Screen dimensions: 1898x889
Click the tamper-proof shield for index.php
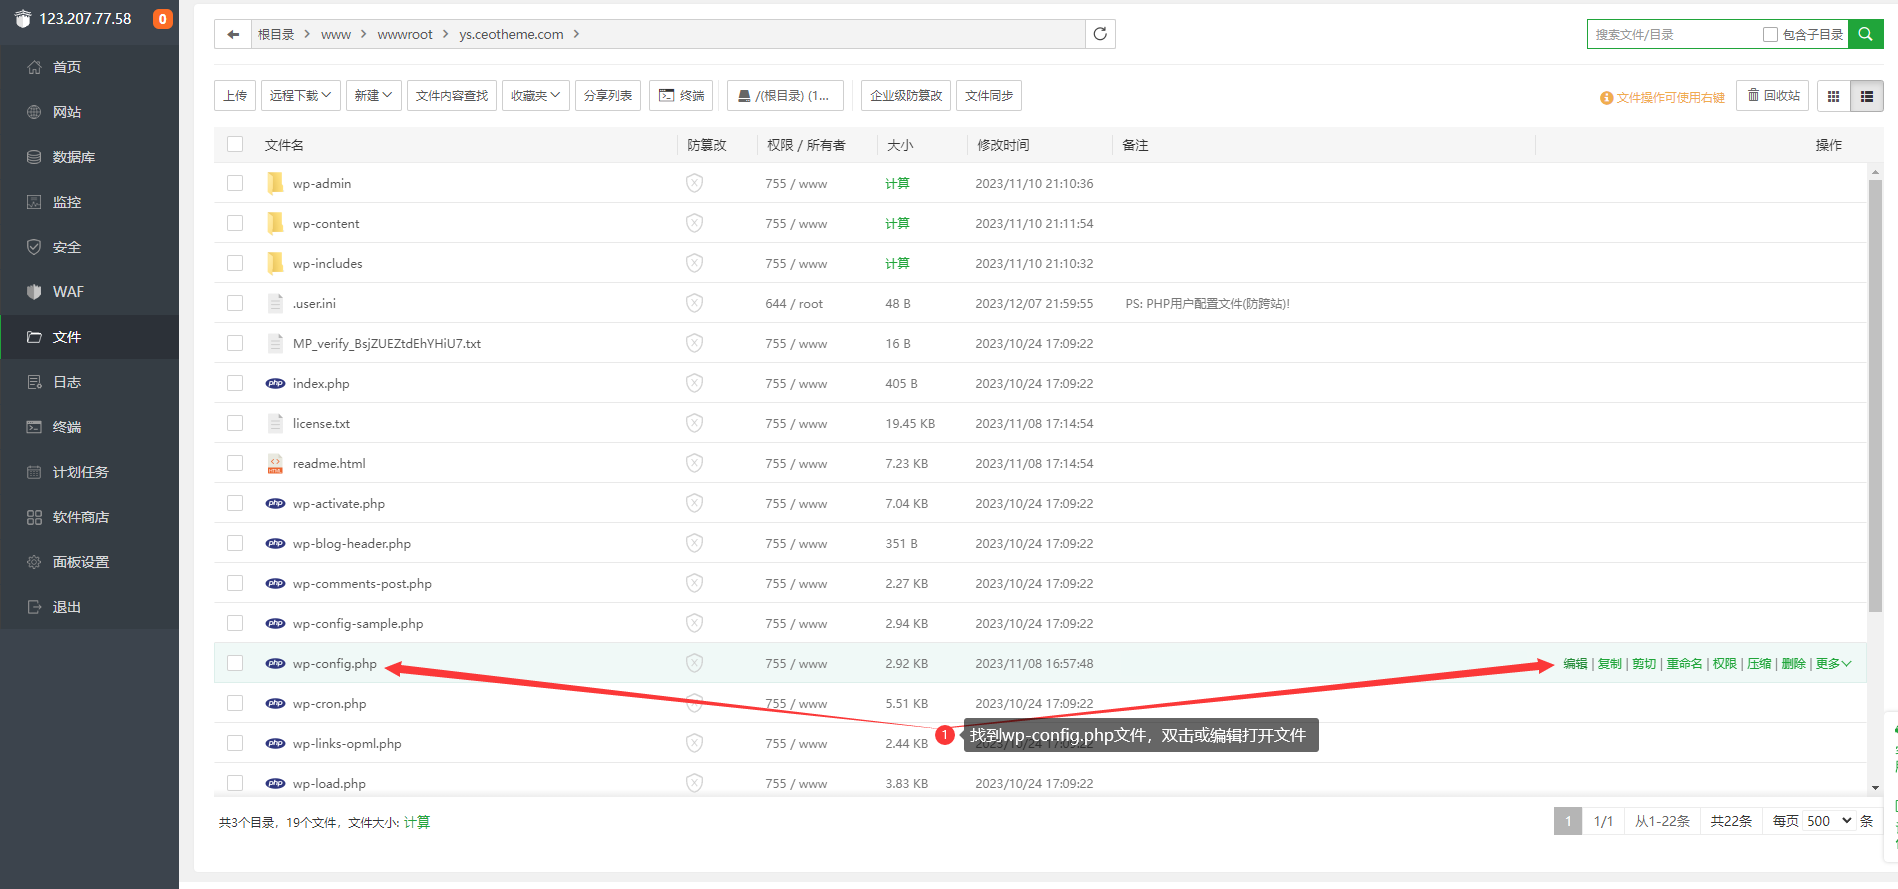coord(694,383)
